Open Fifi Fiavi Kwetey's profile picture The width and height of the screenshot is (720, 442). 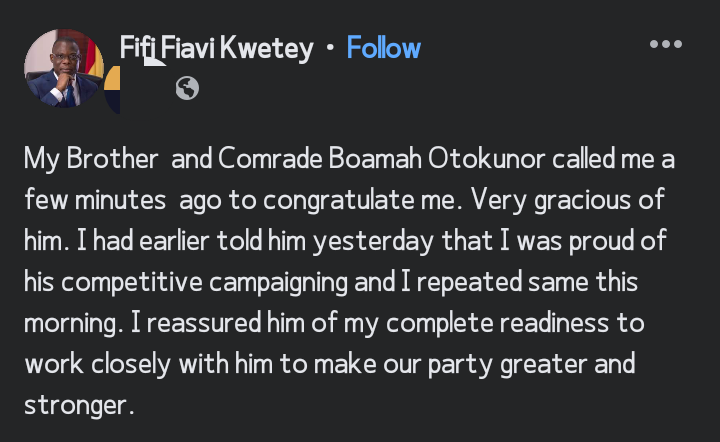[62, 69]
